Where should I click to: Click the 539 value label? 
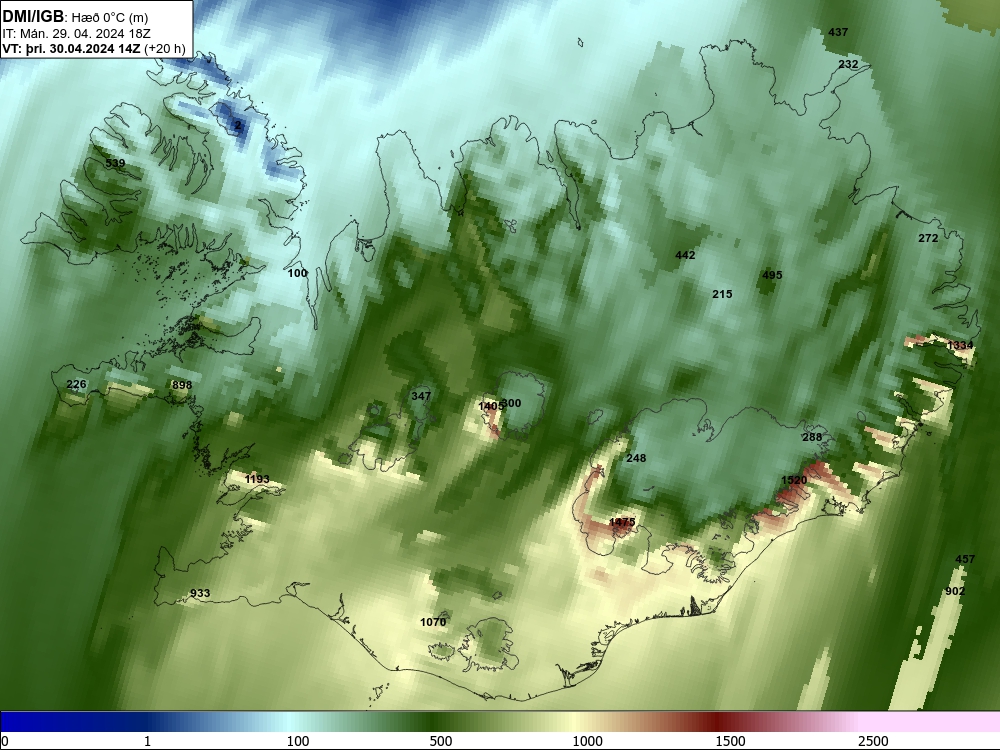click(115, 163)
